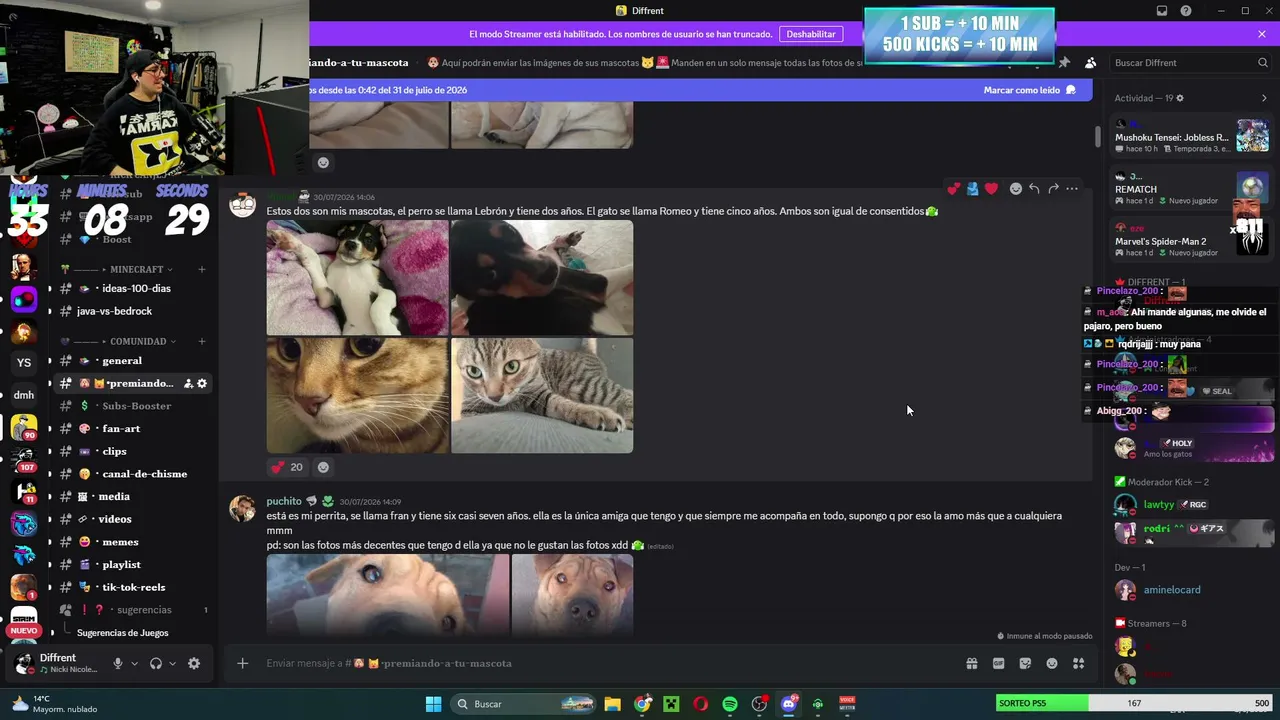React with the red heart quick emoji
Image resolution: width=1280 pixels, height=720 pixels.
991,188
